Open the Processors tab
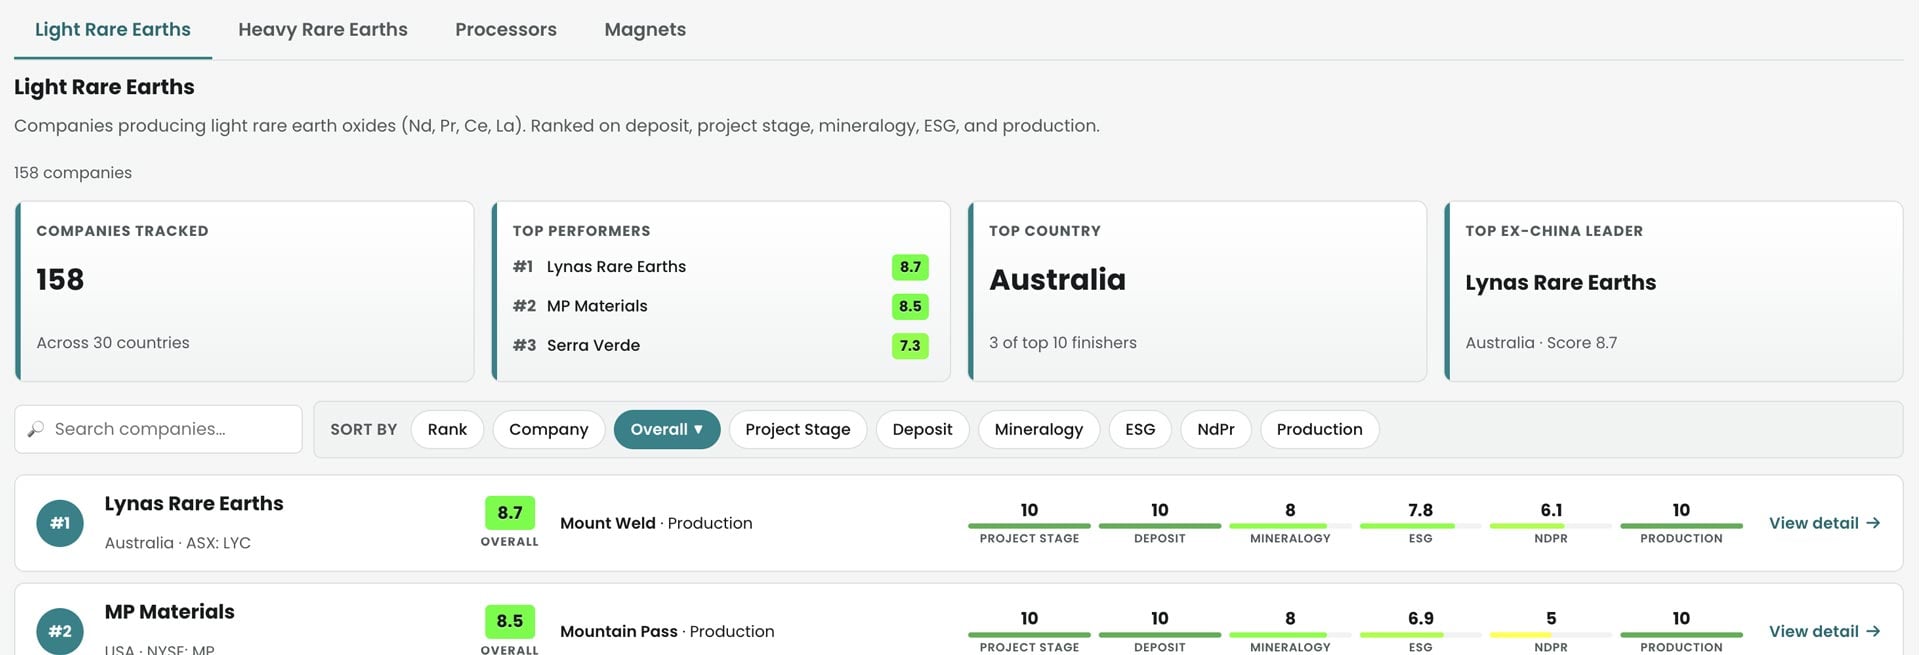The height and width of the screenshot is (655, 1920). [x=506, y=30]
